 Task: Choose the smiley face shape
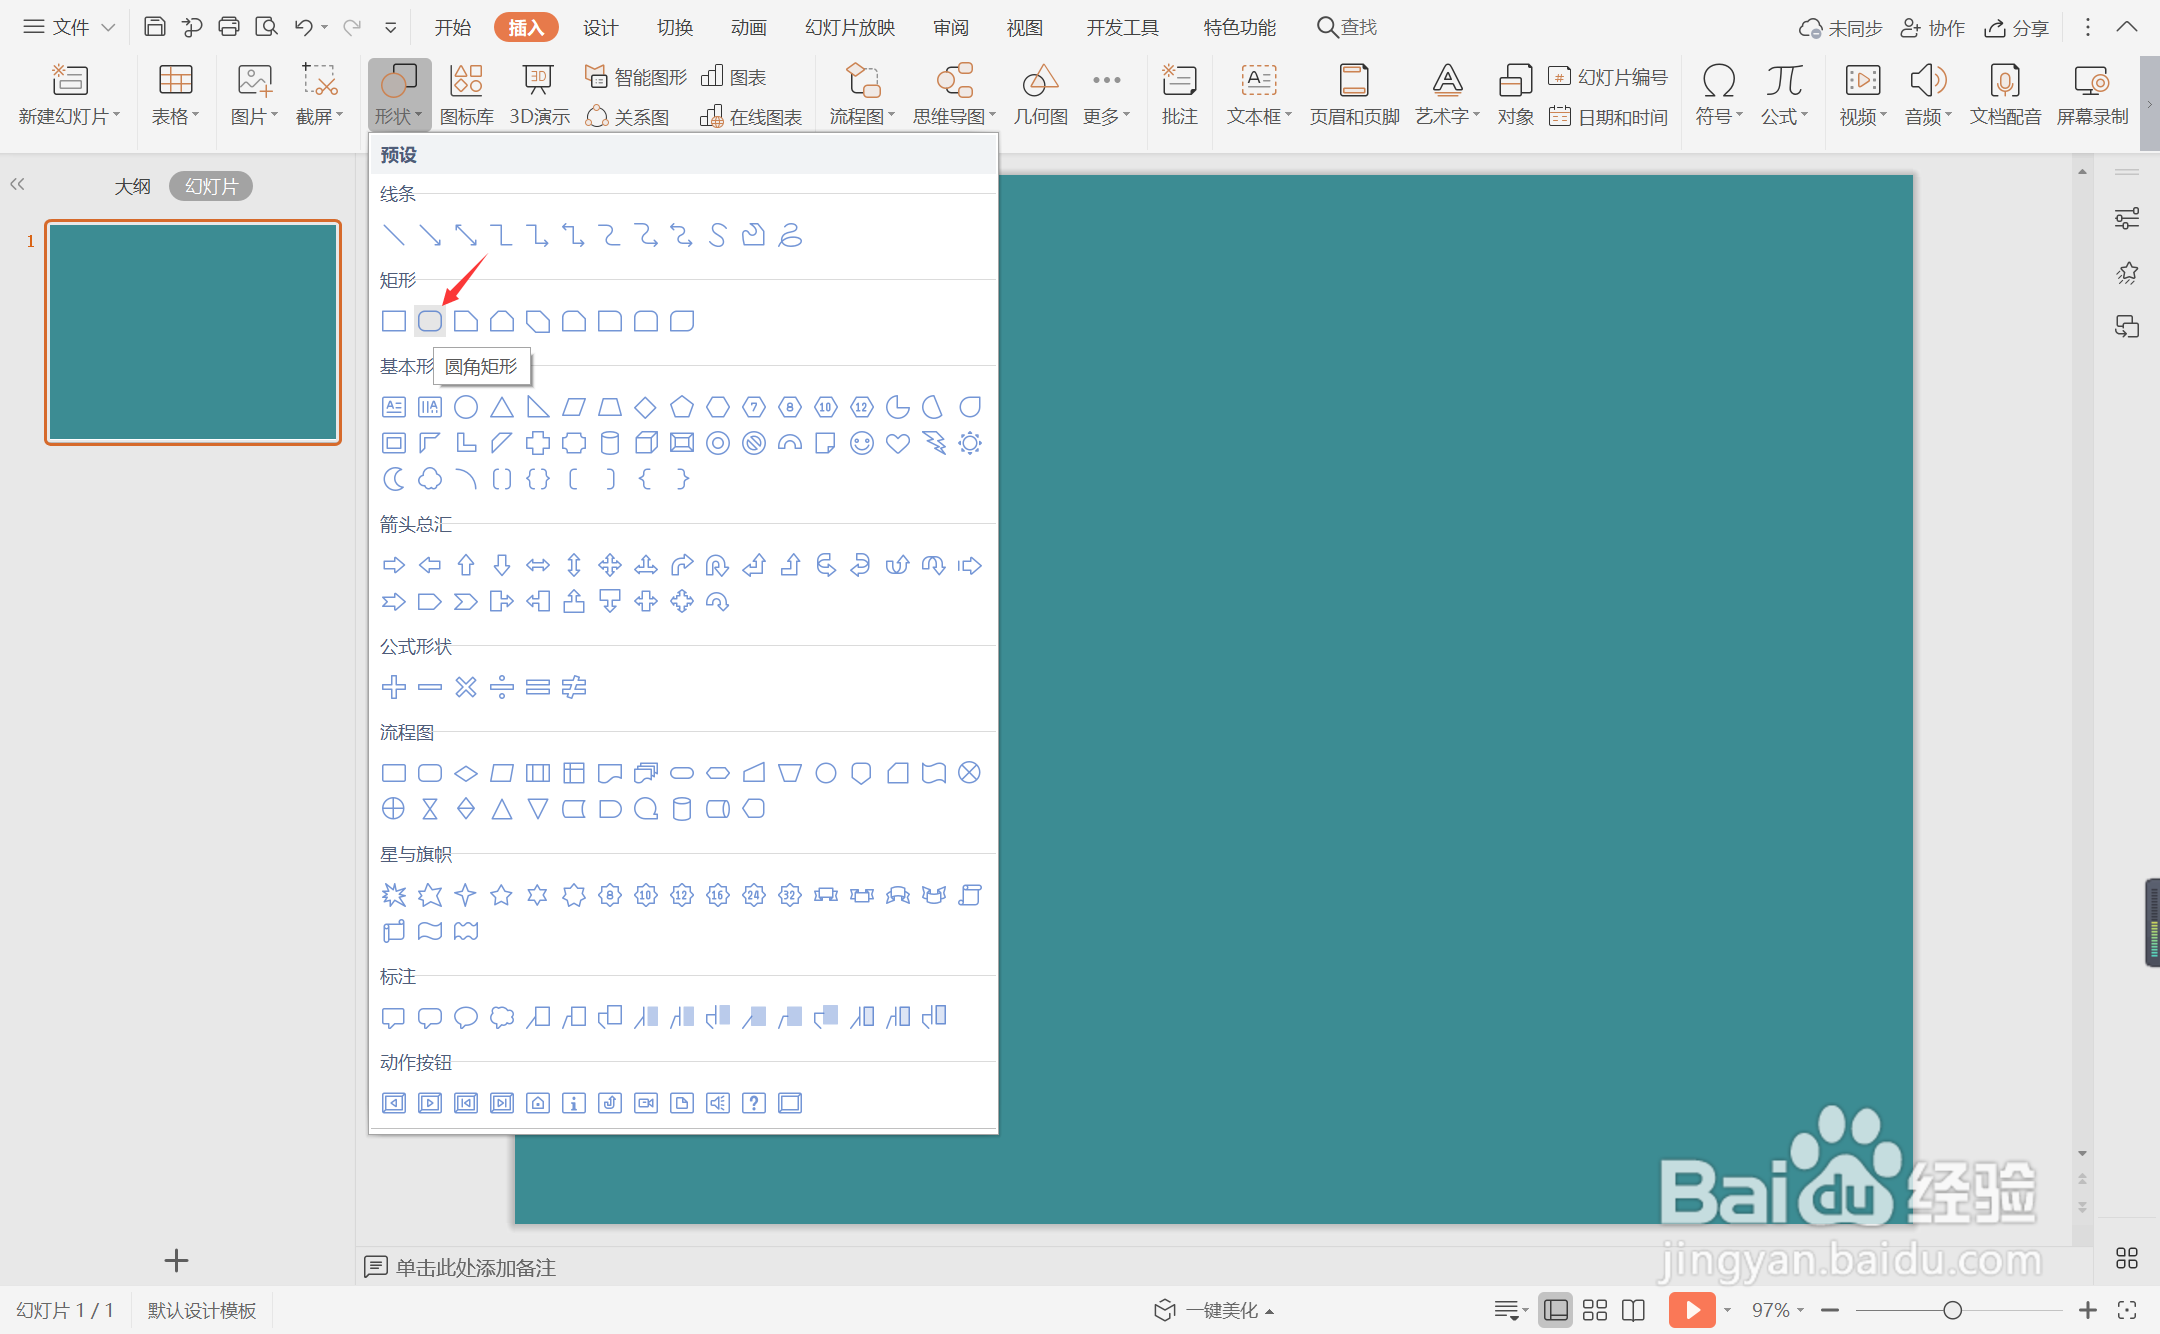click(862, 443)
